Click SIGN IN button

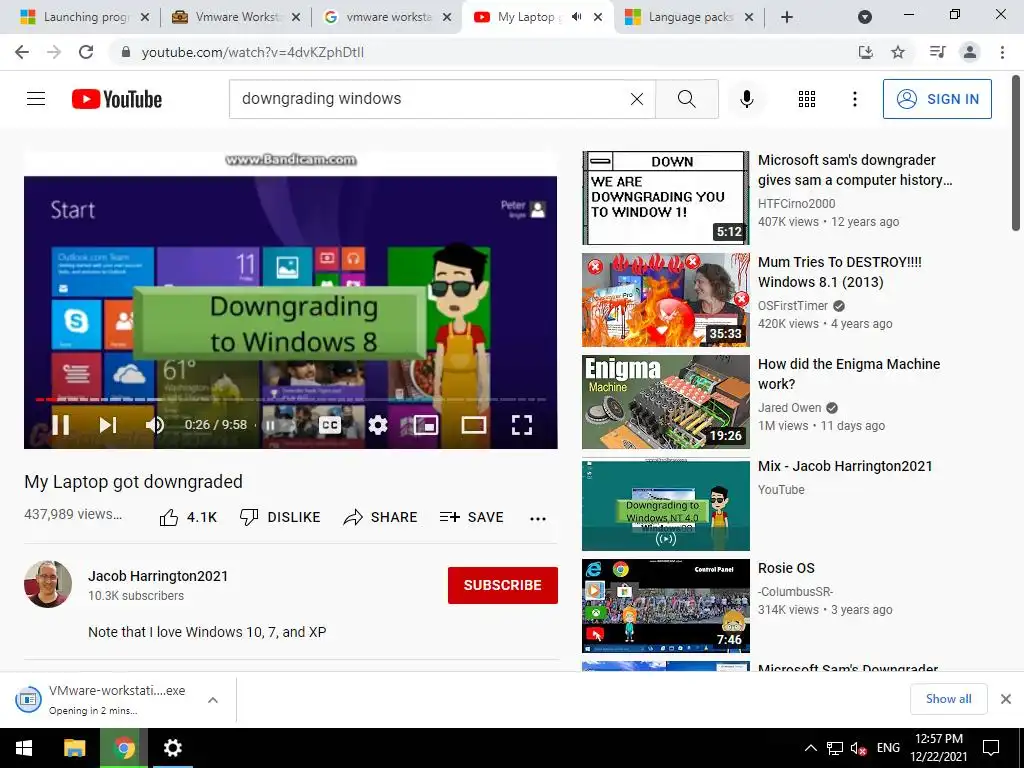click(x=937, y=99)
